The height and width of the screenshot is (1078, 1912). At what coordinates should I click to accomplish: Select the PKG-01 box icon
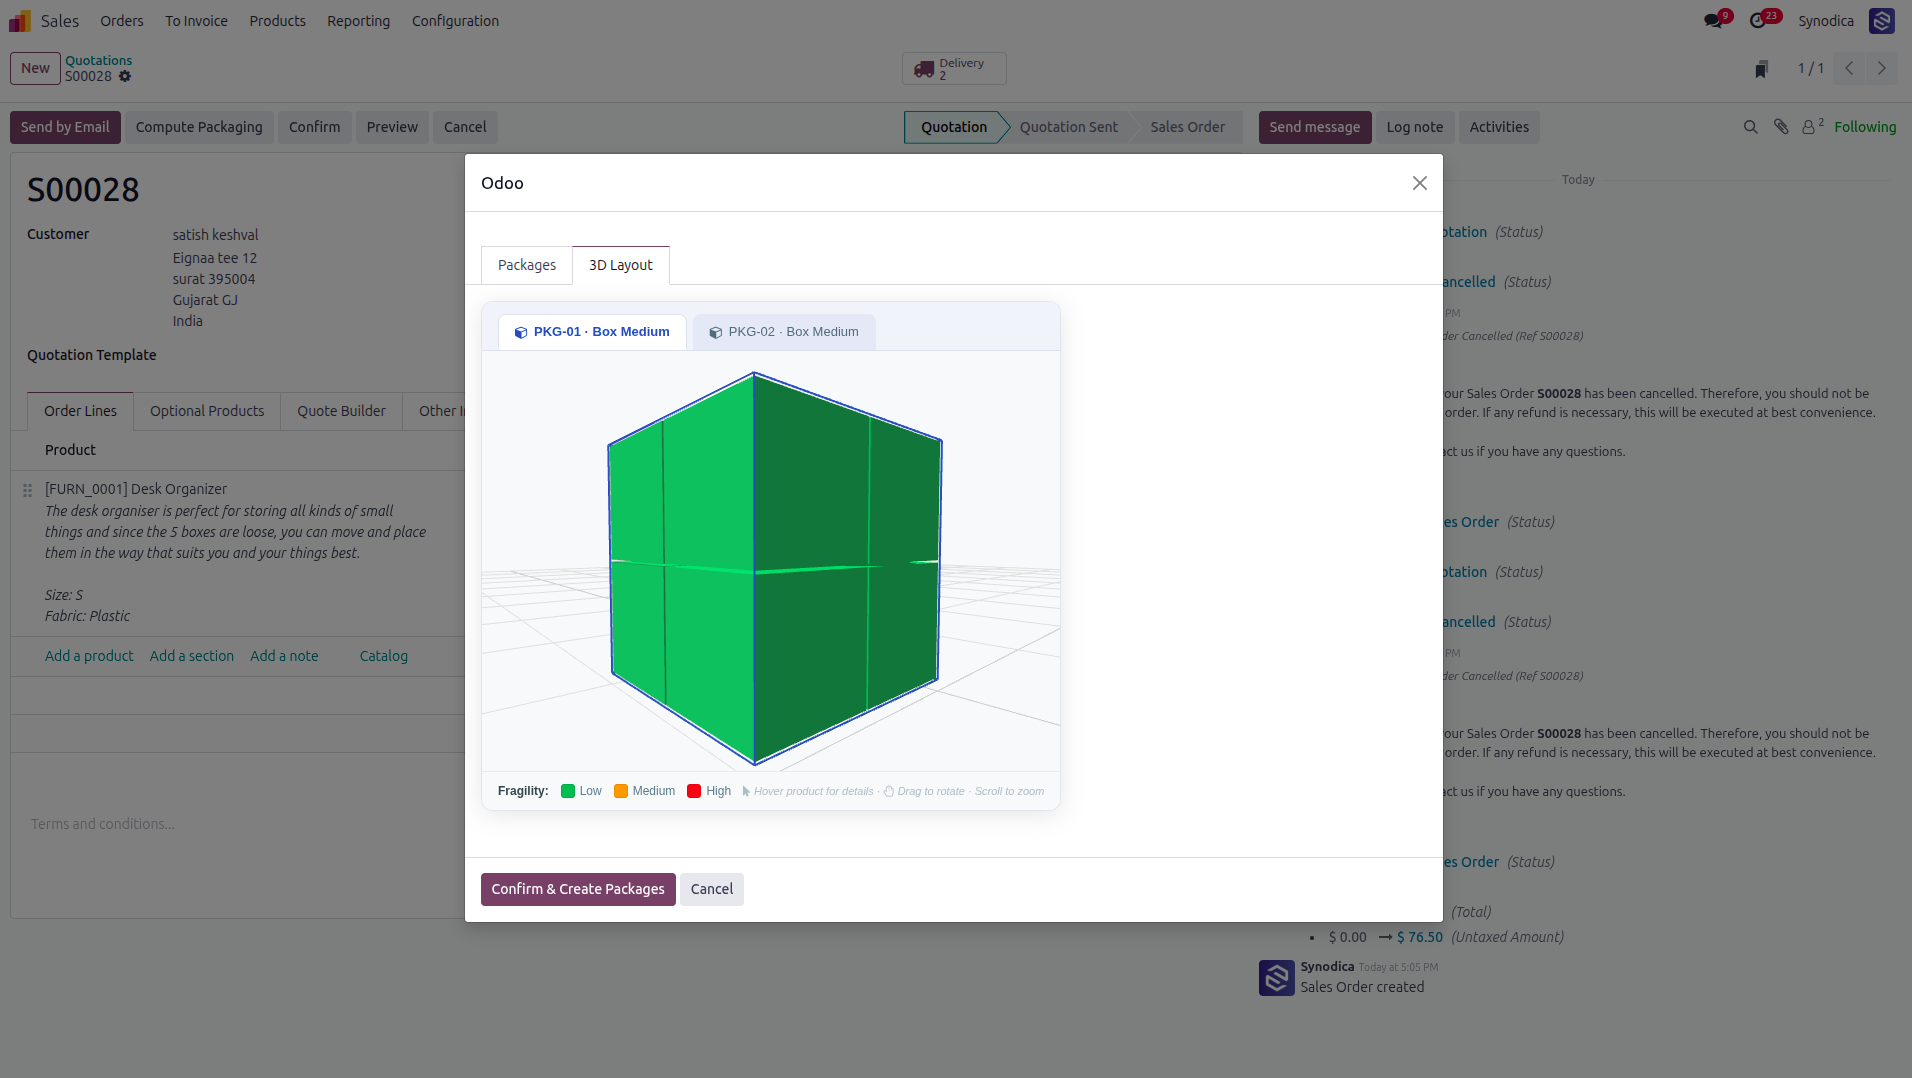click(x=521, y=332)
